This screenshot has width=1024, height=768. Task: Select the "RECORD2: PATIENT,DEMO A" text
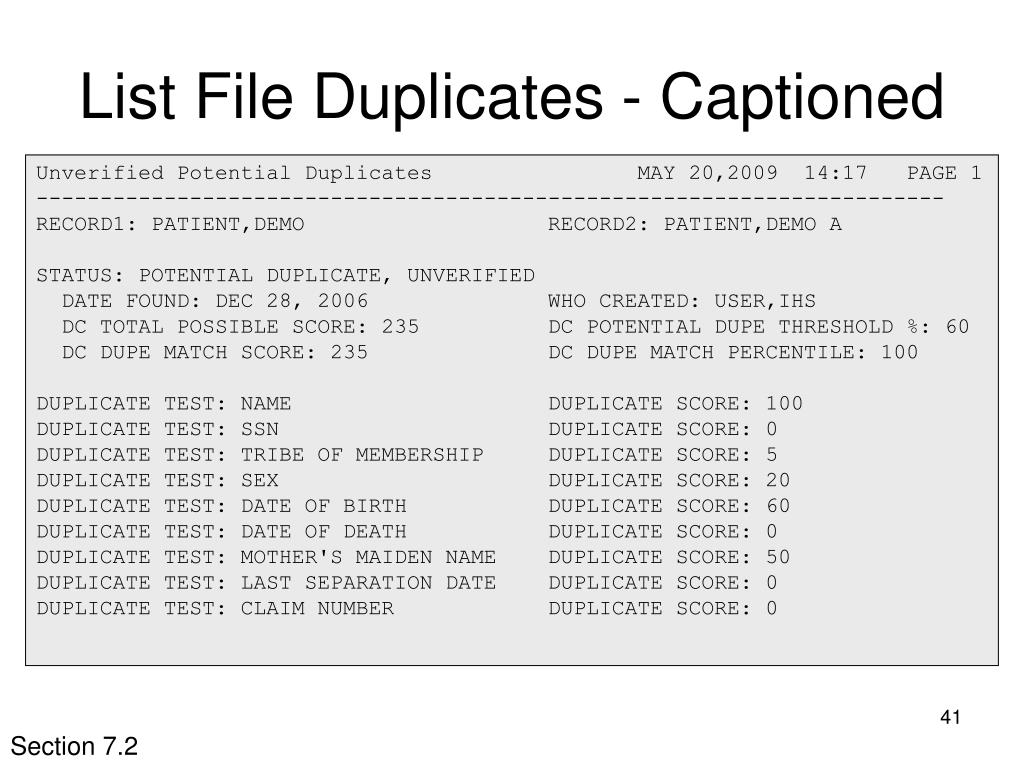695,224
